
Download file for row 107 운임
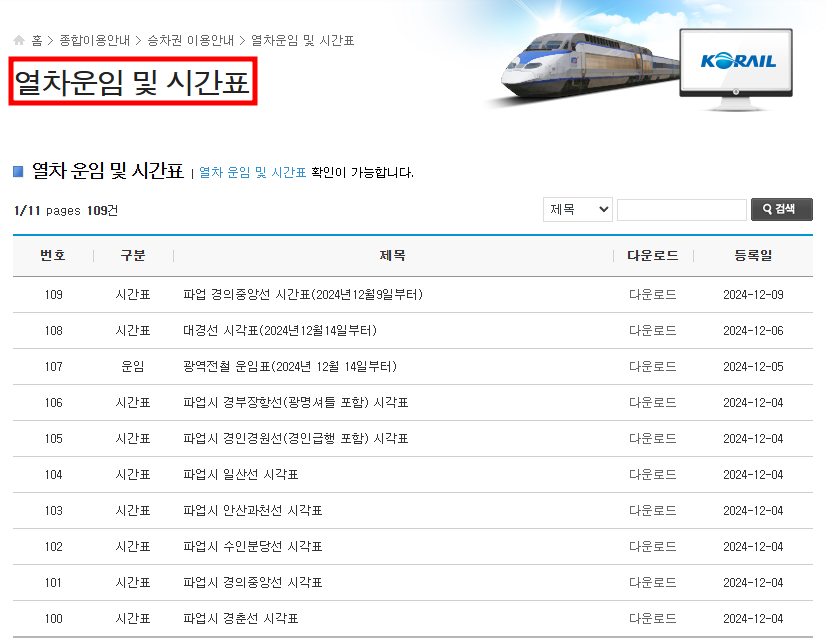point(653,366)
